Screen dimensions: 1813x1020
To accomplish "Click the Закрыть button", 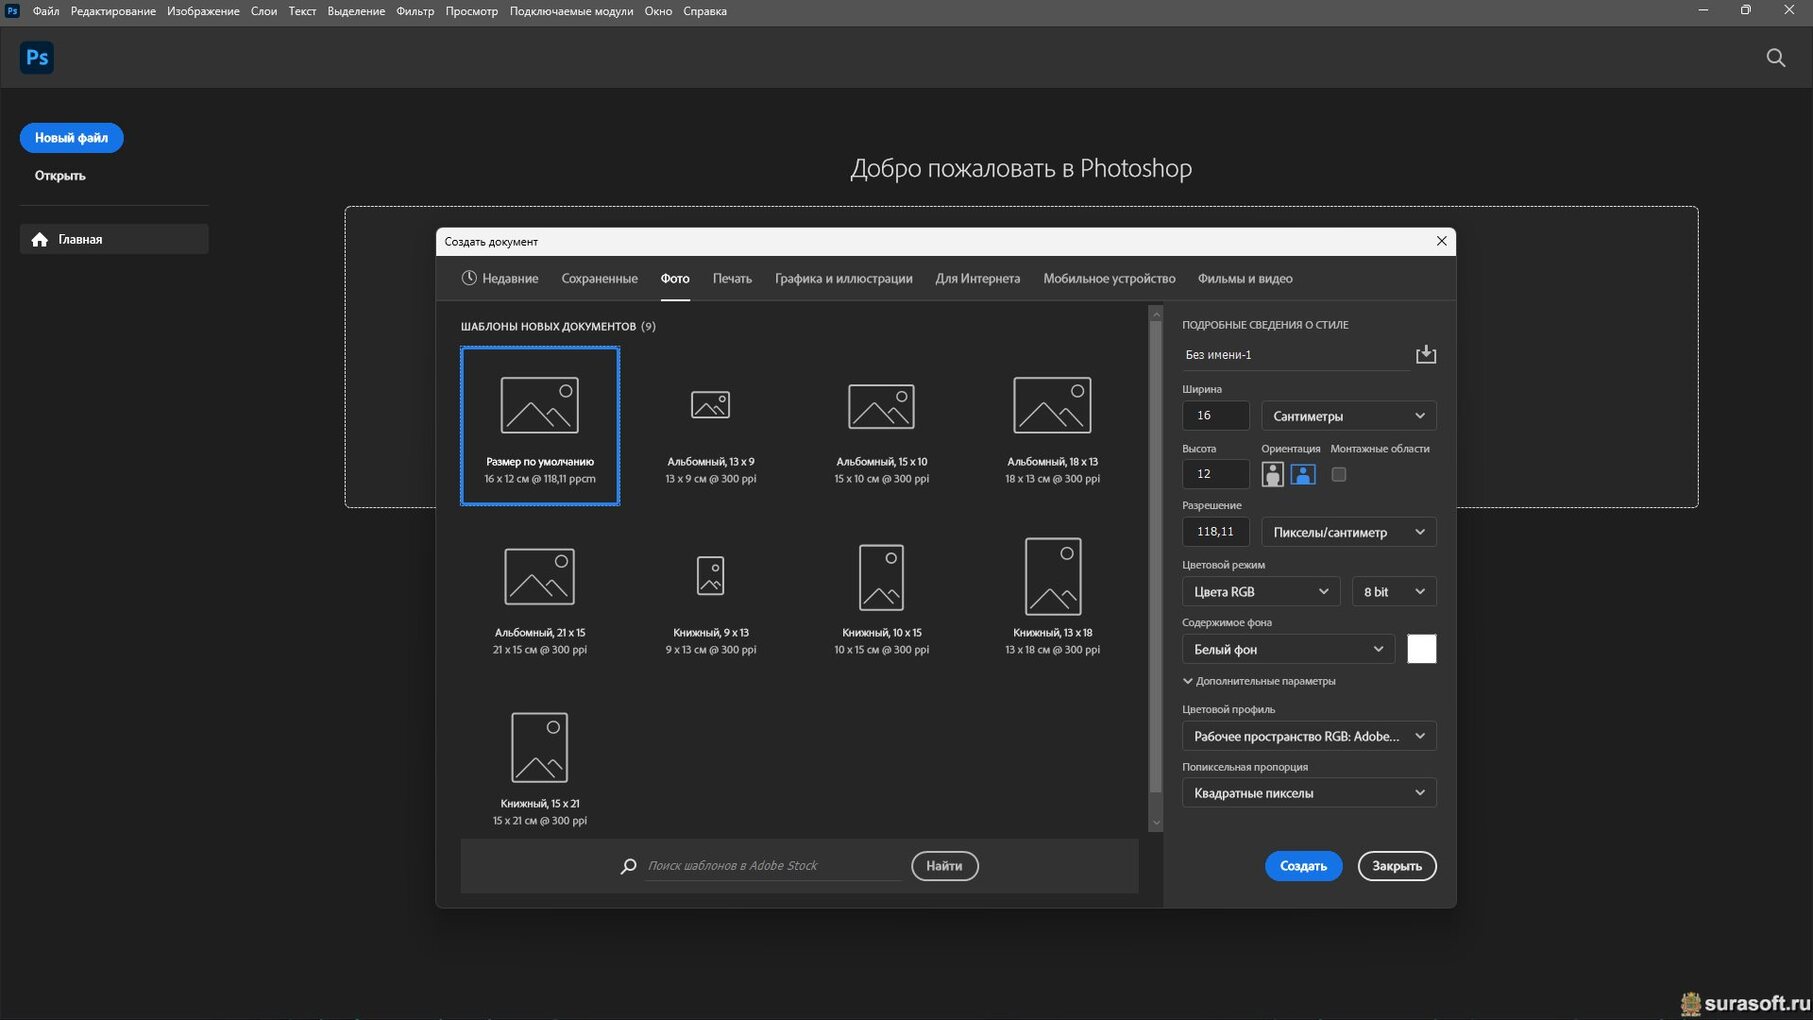I will [1397, 866].
